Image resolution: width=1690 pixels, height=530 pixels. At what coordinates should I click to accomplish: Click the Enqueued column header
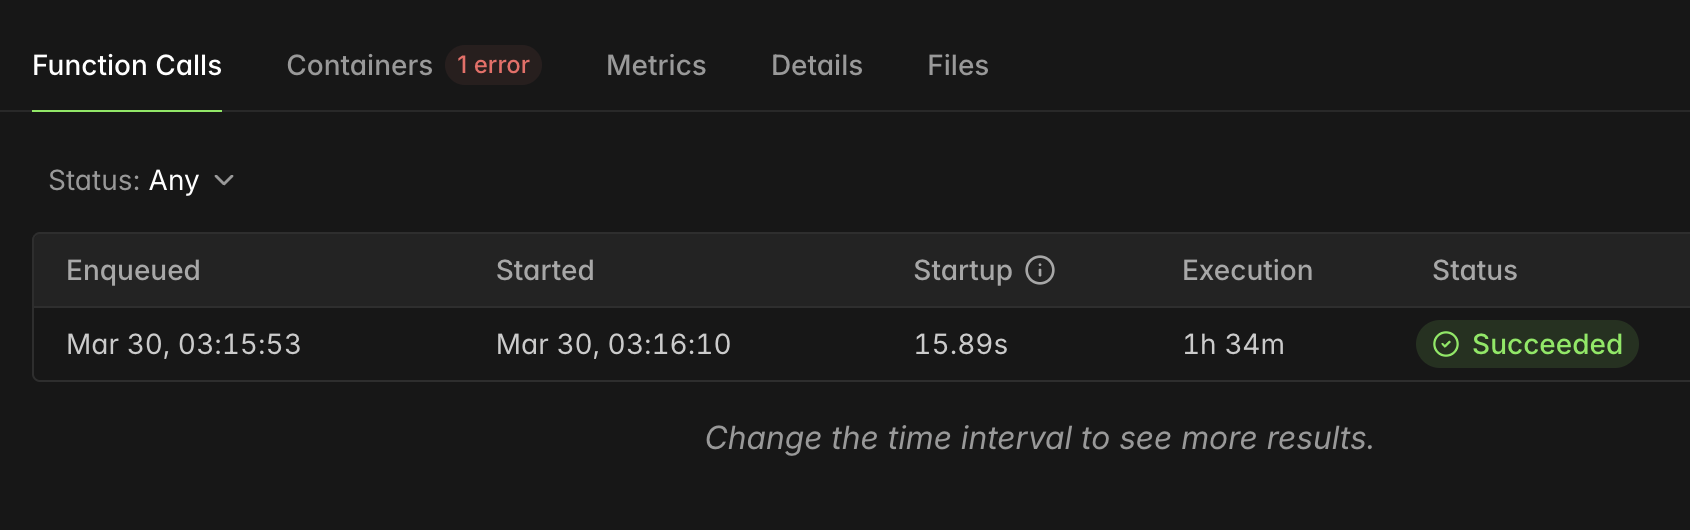tap(133, 270)
